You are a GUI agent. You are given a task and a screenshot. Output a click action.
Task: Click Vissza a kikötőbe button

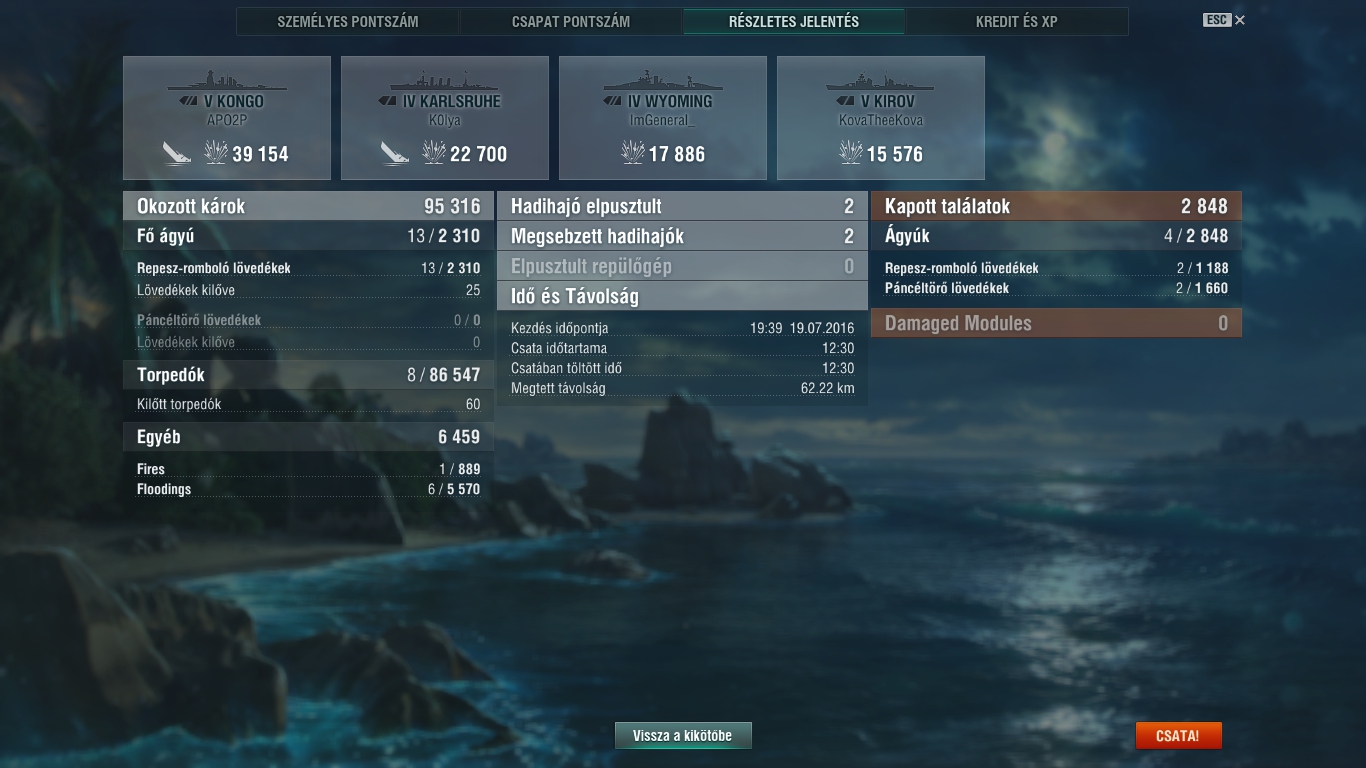click(x=683, y=736)
